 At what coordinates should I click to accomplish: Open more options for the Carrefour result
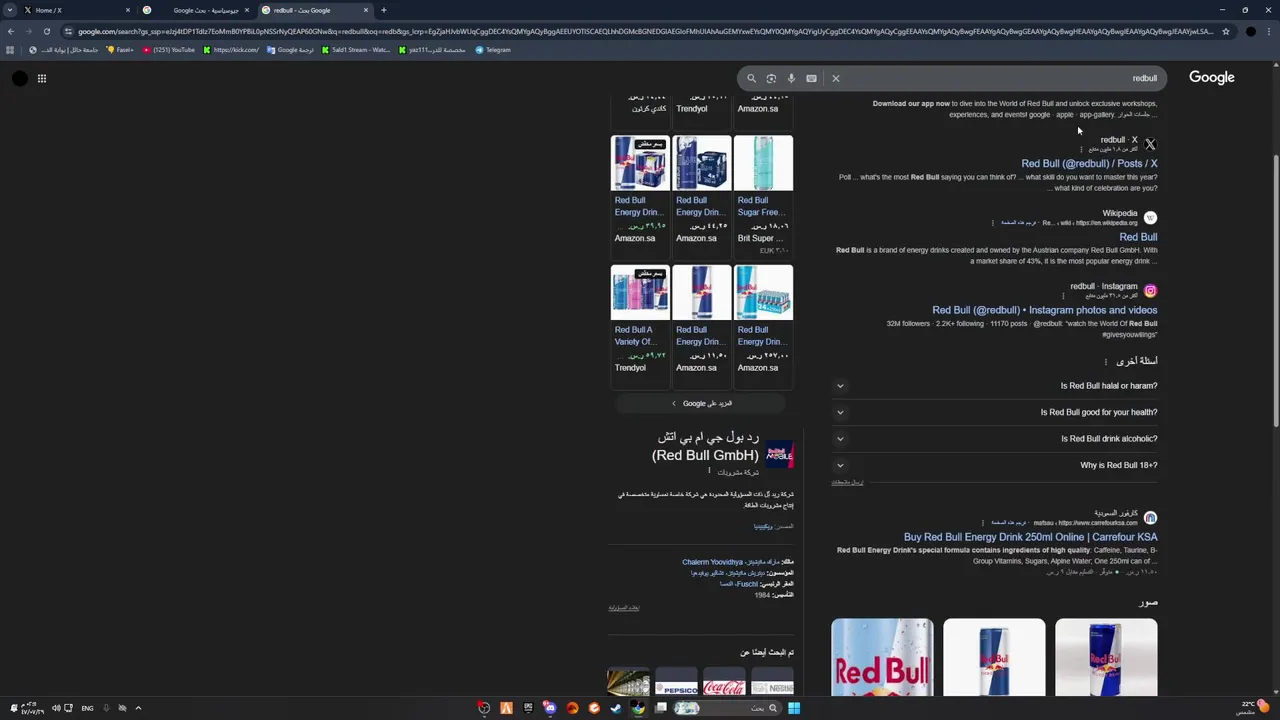pos(983,523)
